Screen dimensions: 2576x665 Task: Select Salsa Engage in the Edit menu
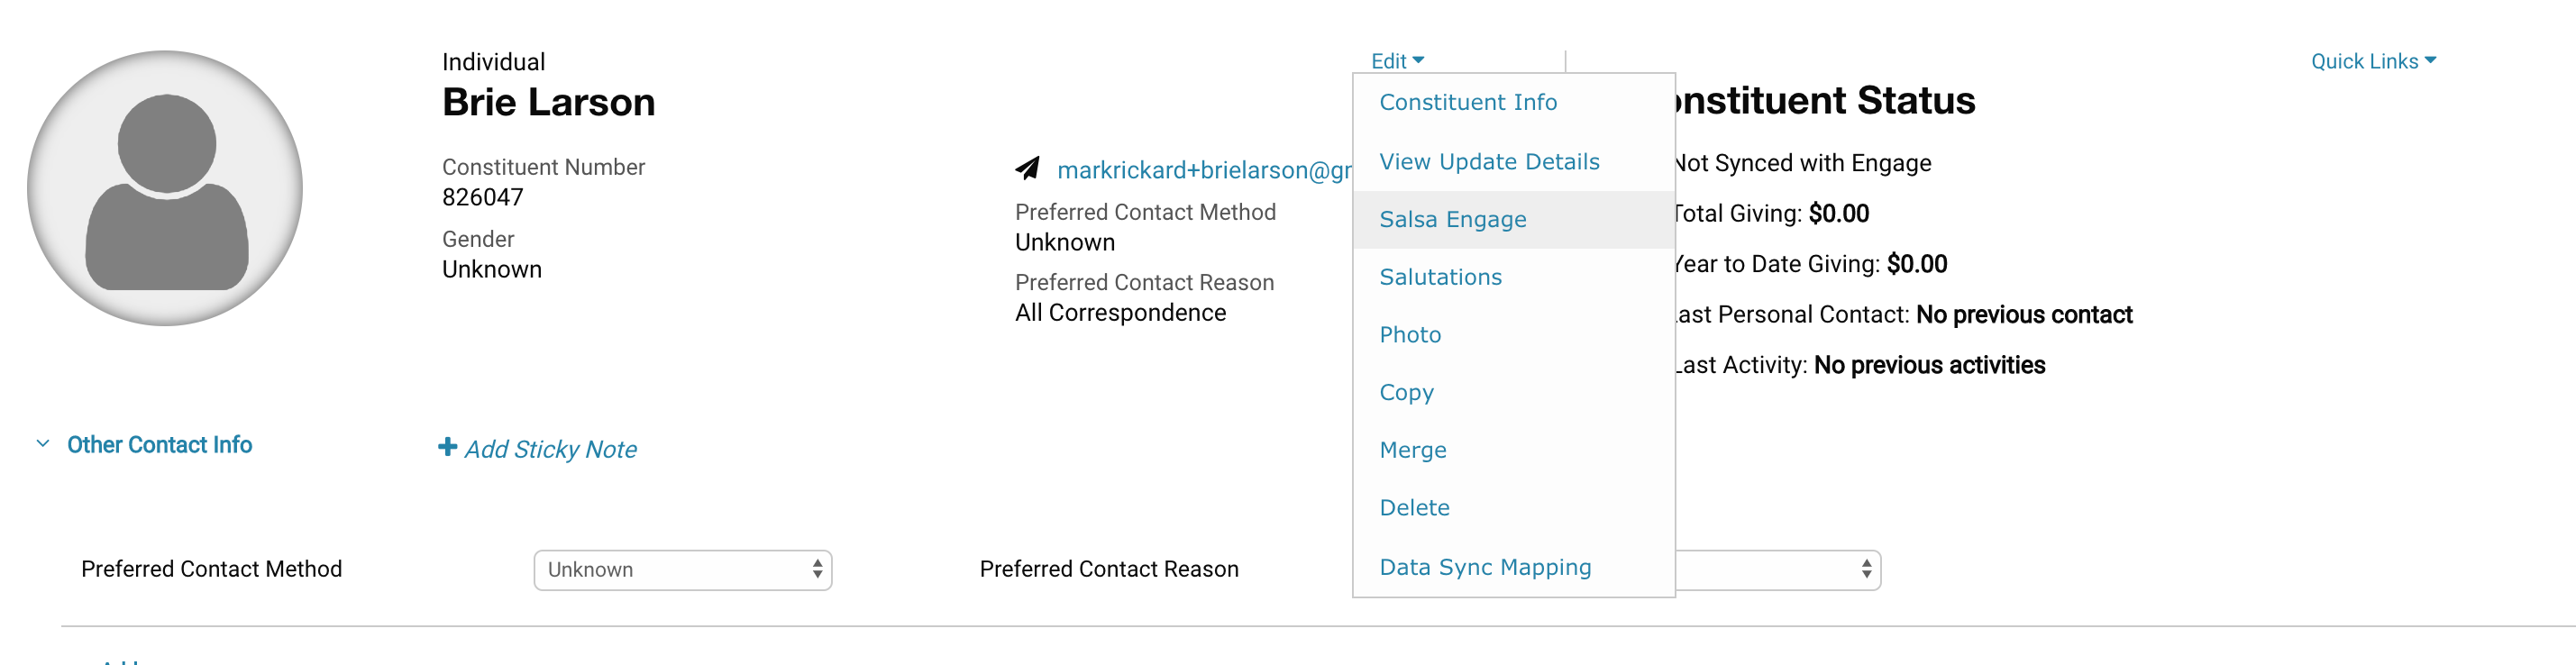[1452, 220]
